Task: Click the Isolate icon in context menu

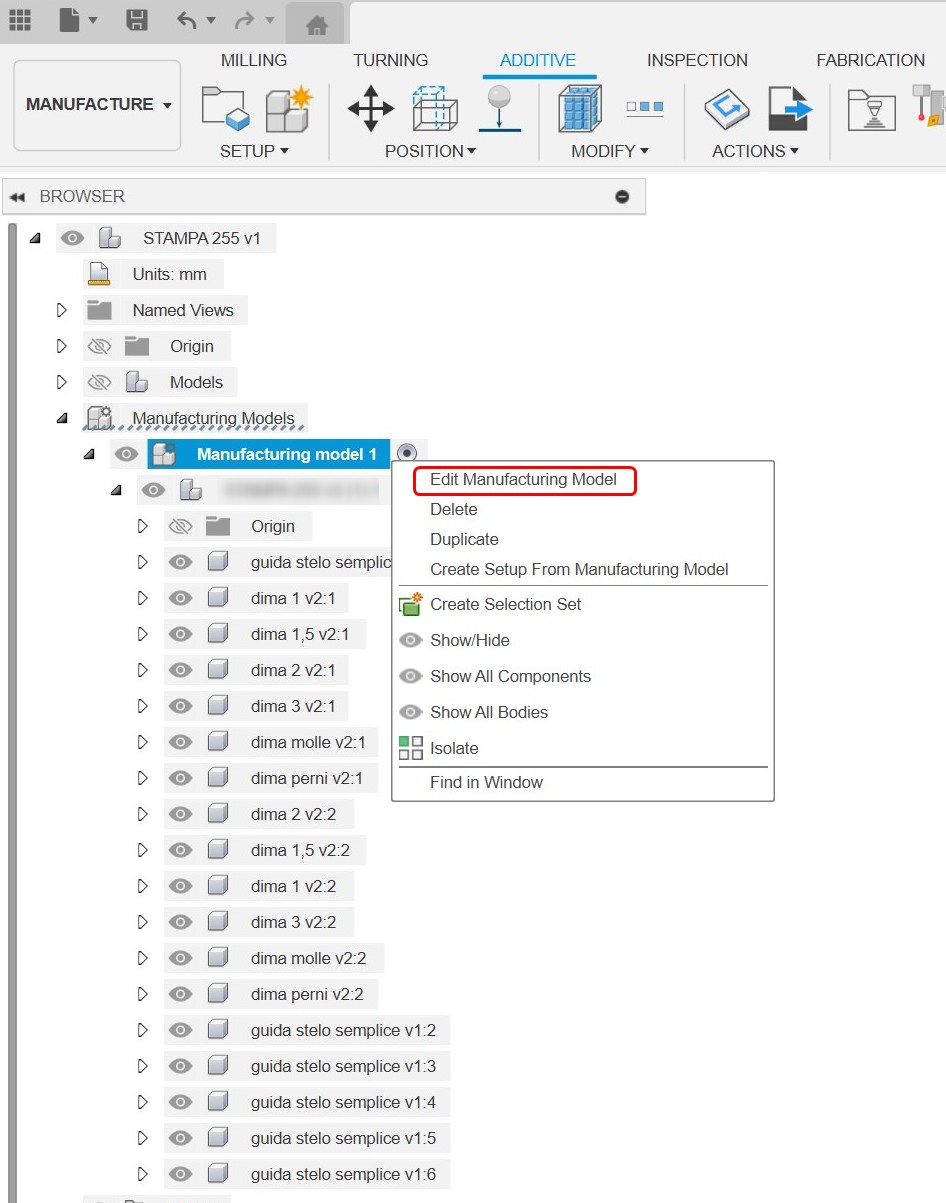Action: (x=412, y=747)
